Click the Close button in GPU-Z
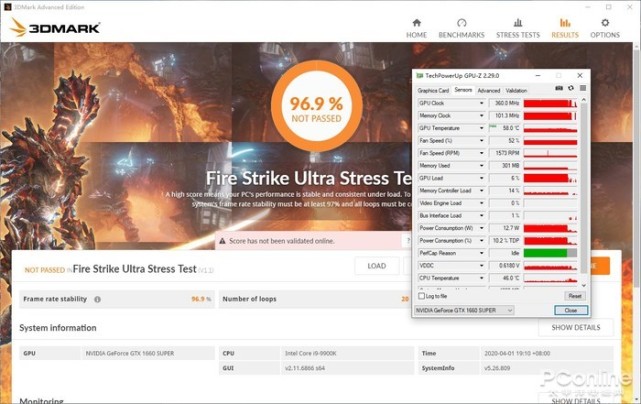The height and width of the screenshot is (404, 641). point(571,310)
